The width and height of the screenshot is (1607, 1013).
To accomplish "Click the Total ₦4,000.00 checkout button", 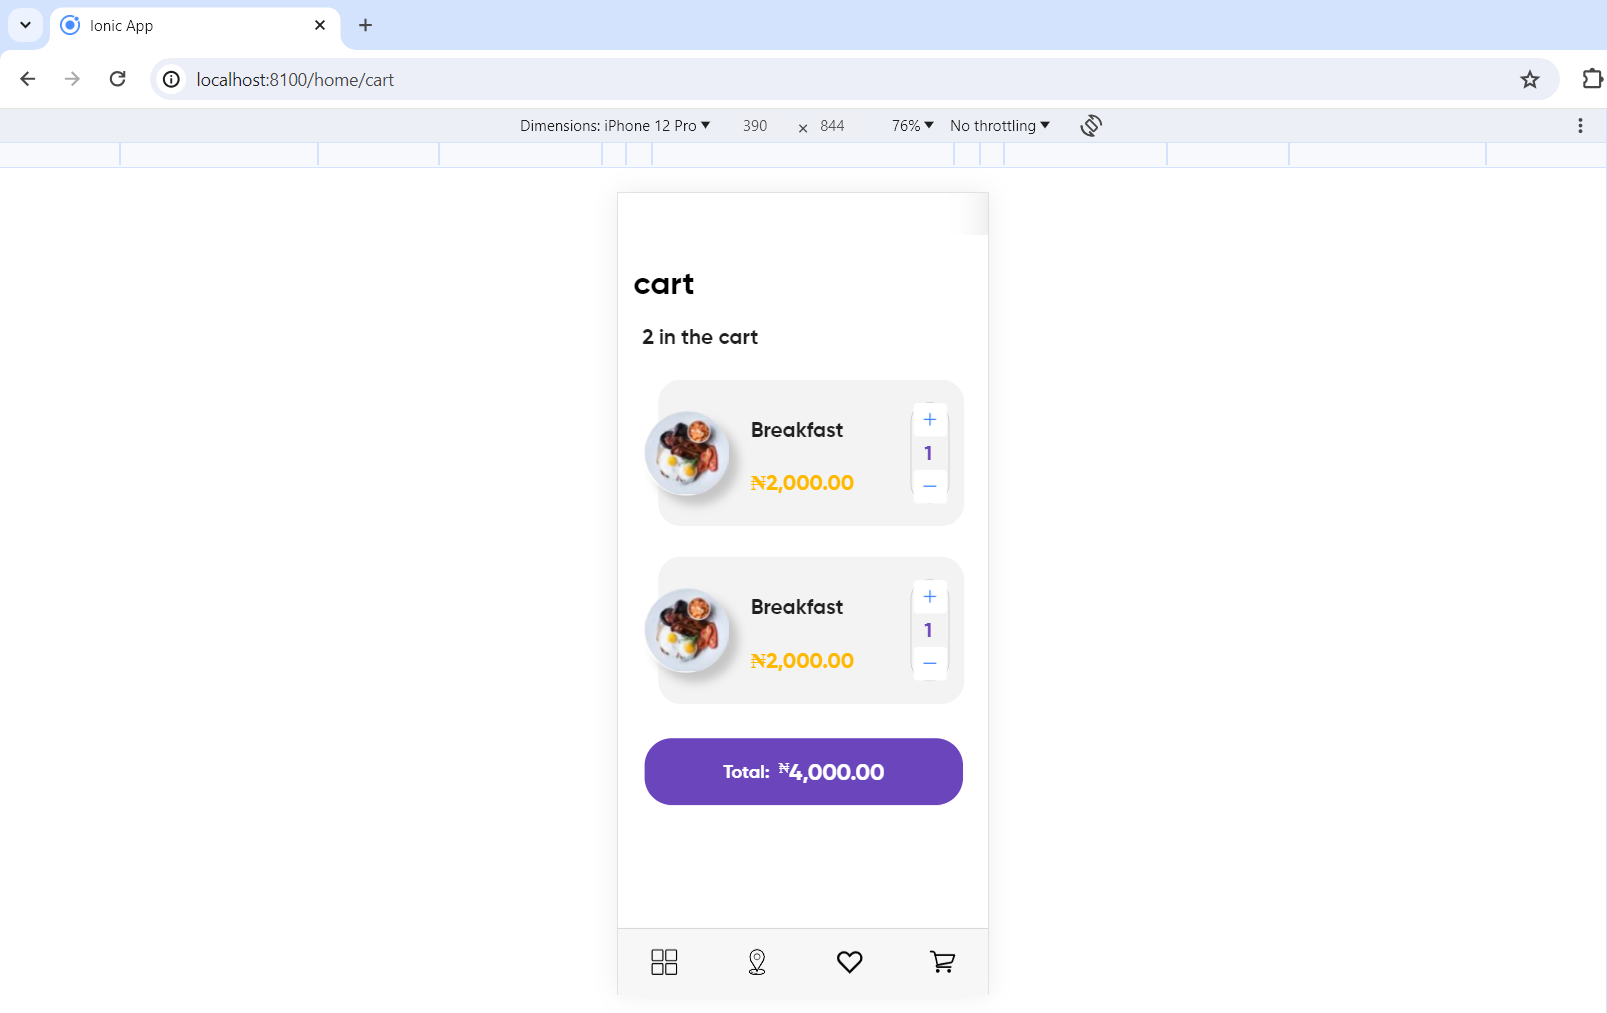I will 803,772.
